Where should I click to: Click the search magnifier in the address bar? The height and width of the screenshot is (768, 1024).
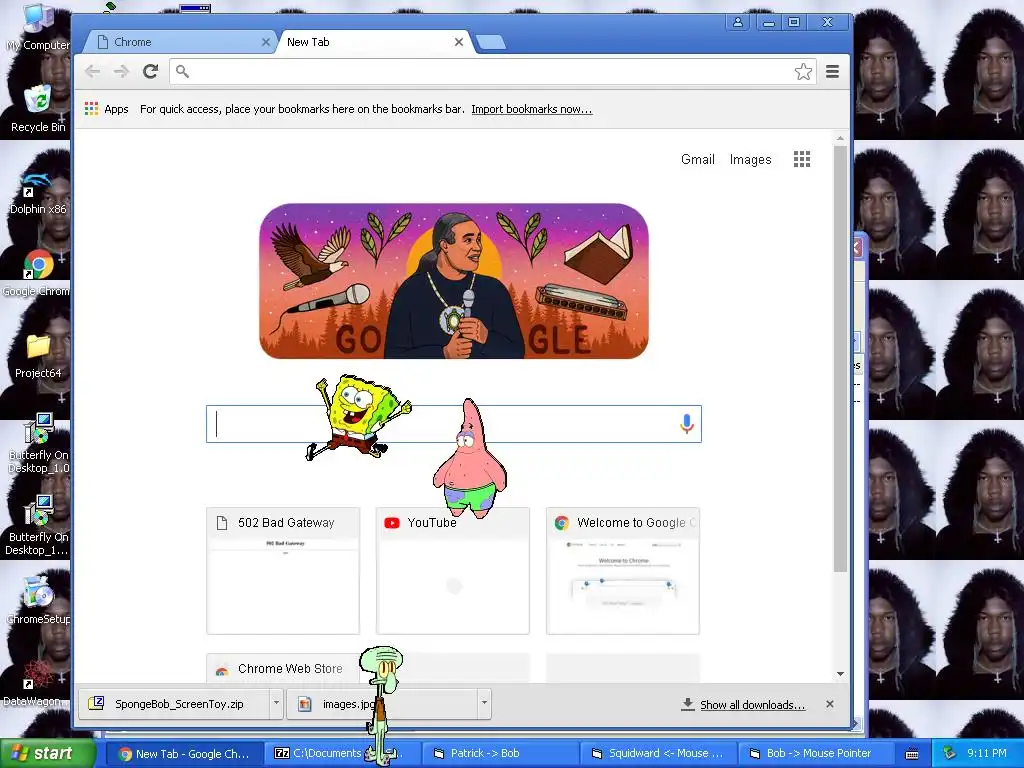182,71
